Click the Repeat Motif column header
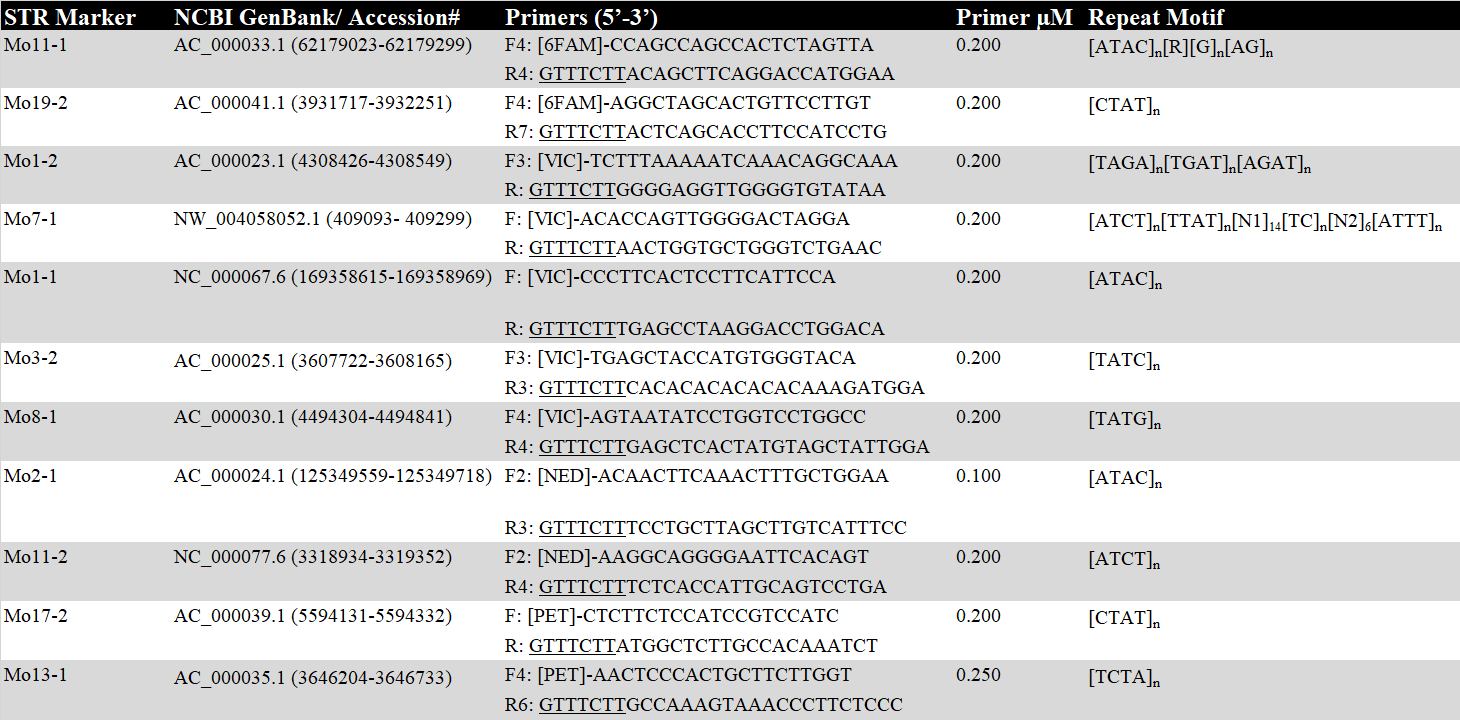This screenshot has height=720, width=1460. click(1155, 17)
